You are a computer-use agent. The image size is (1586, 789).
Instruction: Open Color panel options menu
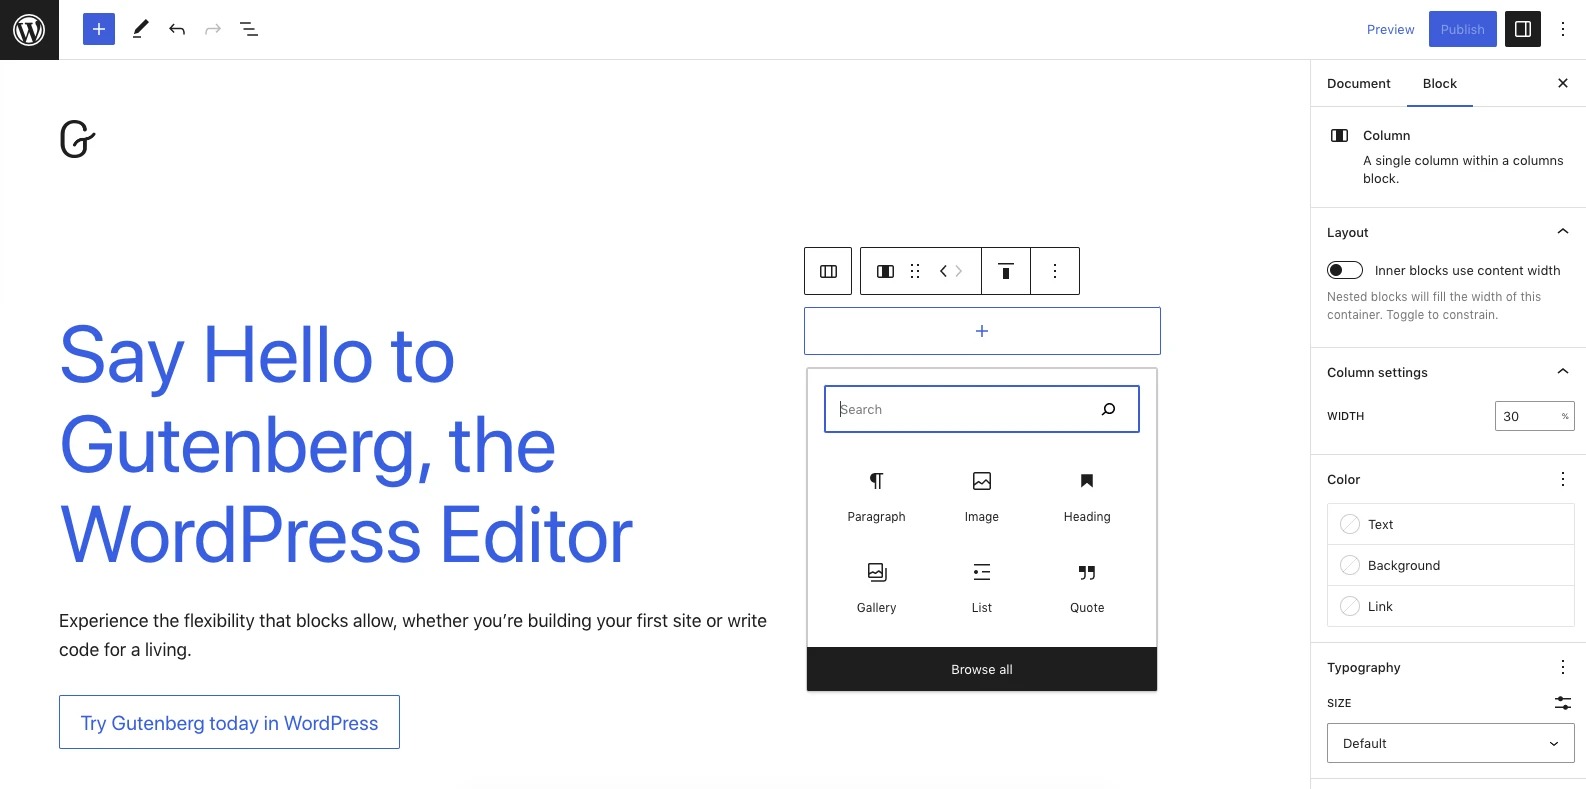(x=1563, y=479)
